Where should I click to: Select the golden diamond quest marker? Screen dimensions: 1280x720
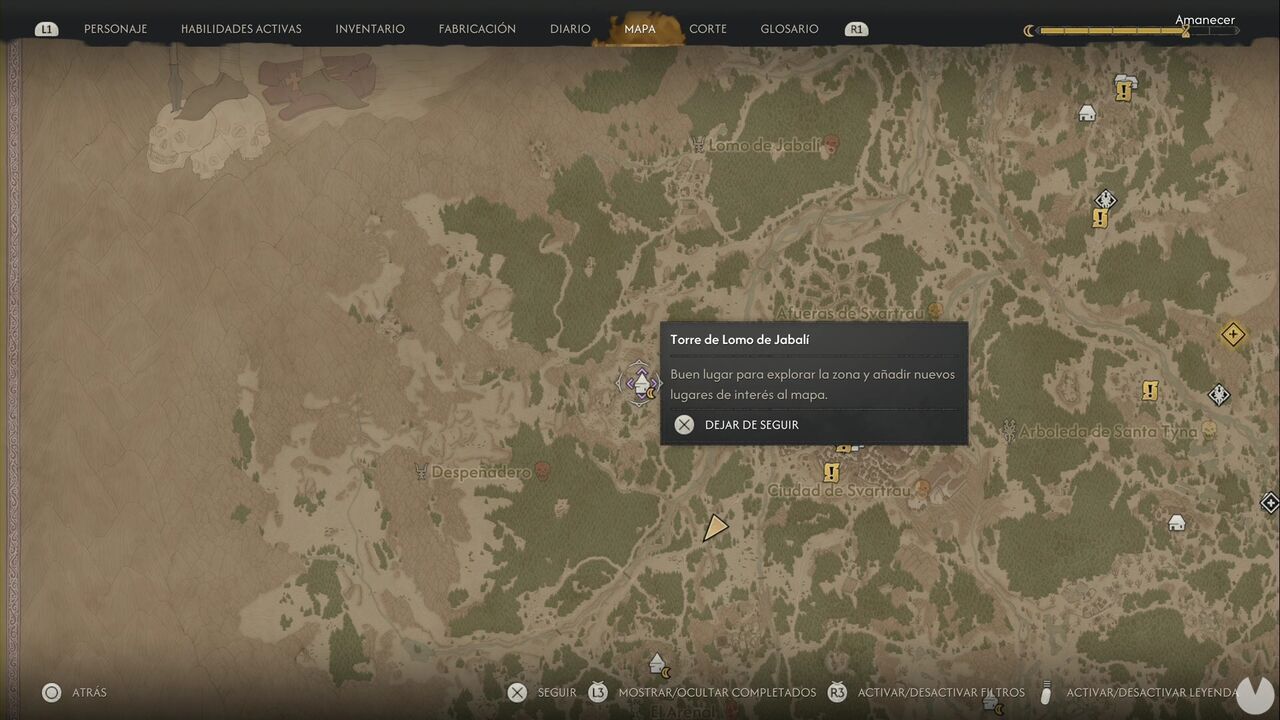(1233, 334)
